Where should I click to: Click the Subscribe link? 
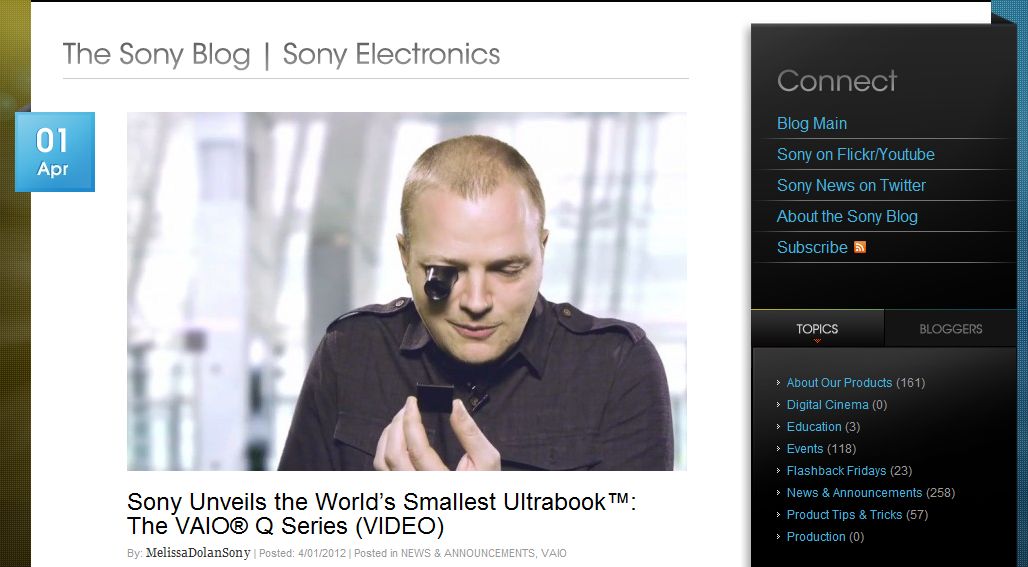pyautogui.click(x=812, y=247)
